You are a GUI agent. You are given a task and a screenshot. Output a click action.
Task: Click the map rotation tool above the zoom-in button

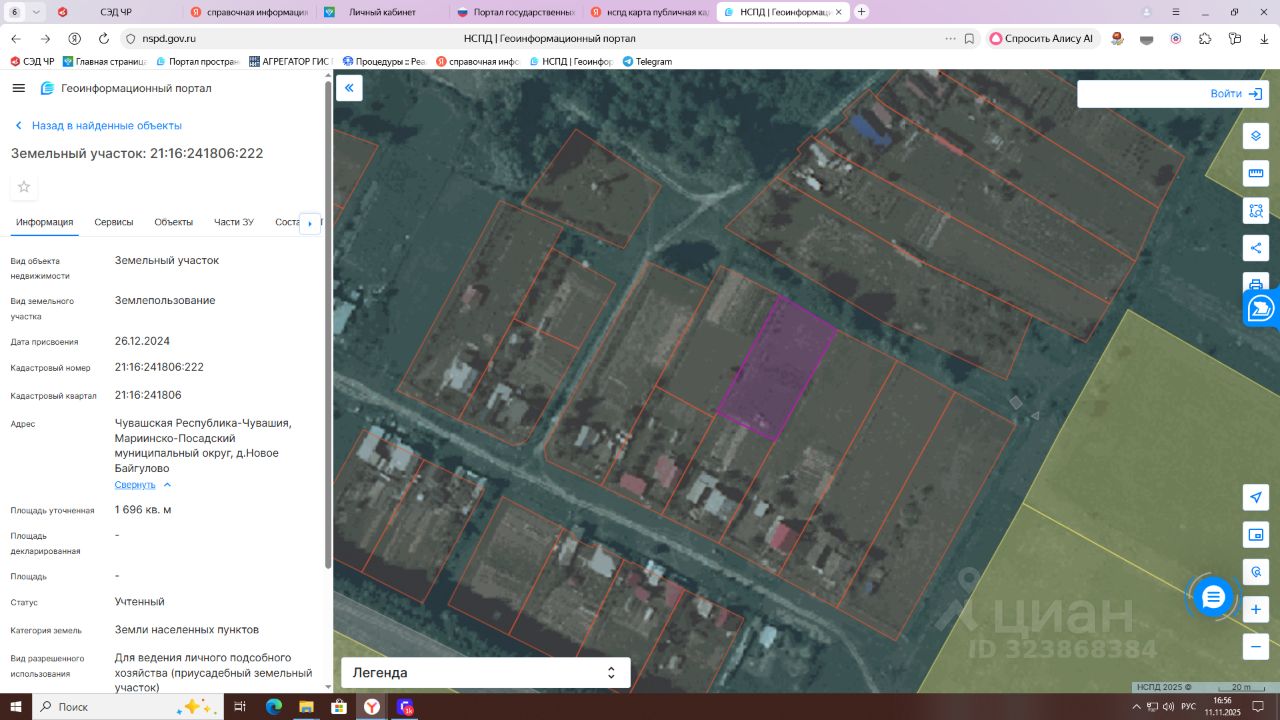(1256, 572)
